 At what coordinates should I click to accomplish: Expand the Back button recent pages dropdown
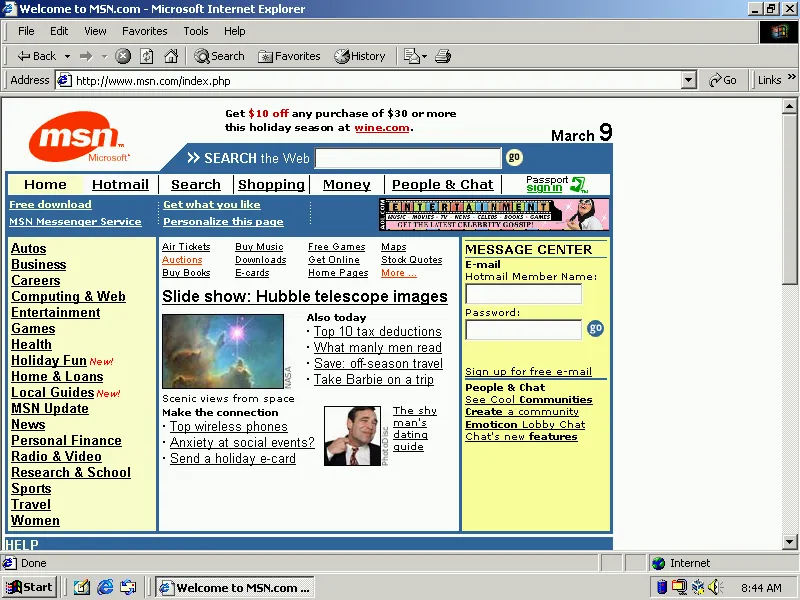click(68, 56)
